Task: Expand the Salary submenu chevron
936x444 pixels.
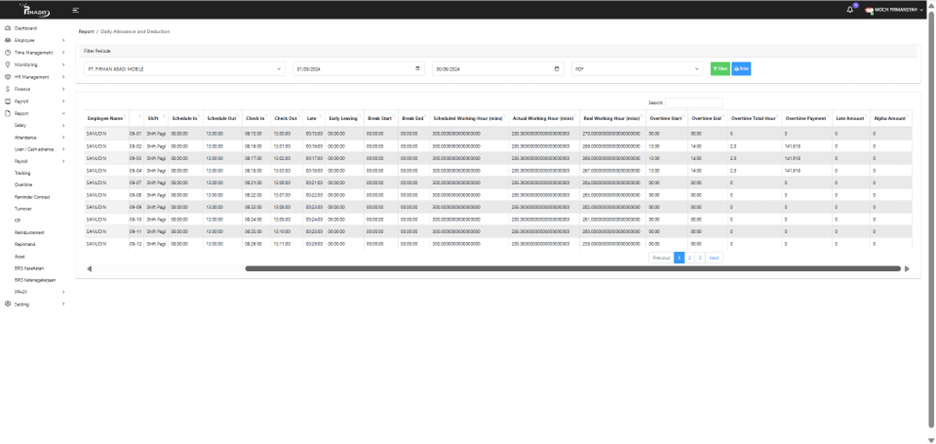Action: click(x=63, y=125)
